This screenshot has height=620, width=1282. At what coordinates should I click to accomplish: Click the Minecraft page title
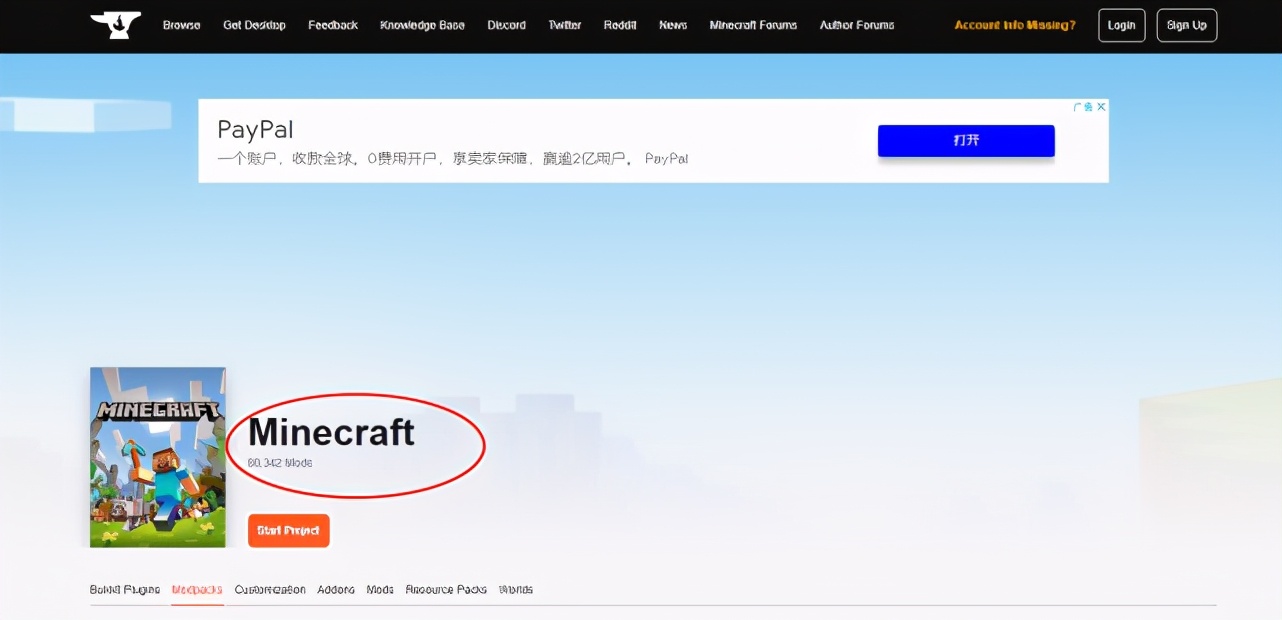point(331,432)
